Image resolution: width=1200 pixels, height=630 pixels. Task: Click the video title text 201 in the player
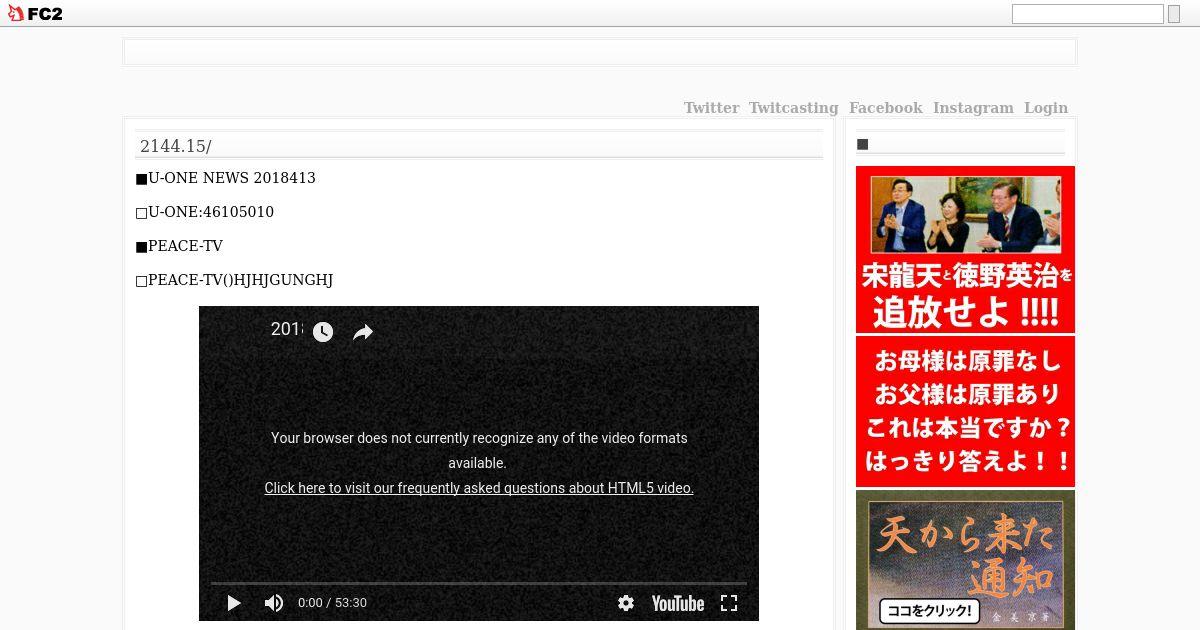(x=286, y=329)
